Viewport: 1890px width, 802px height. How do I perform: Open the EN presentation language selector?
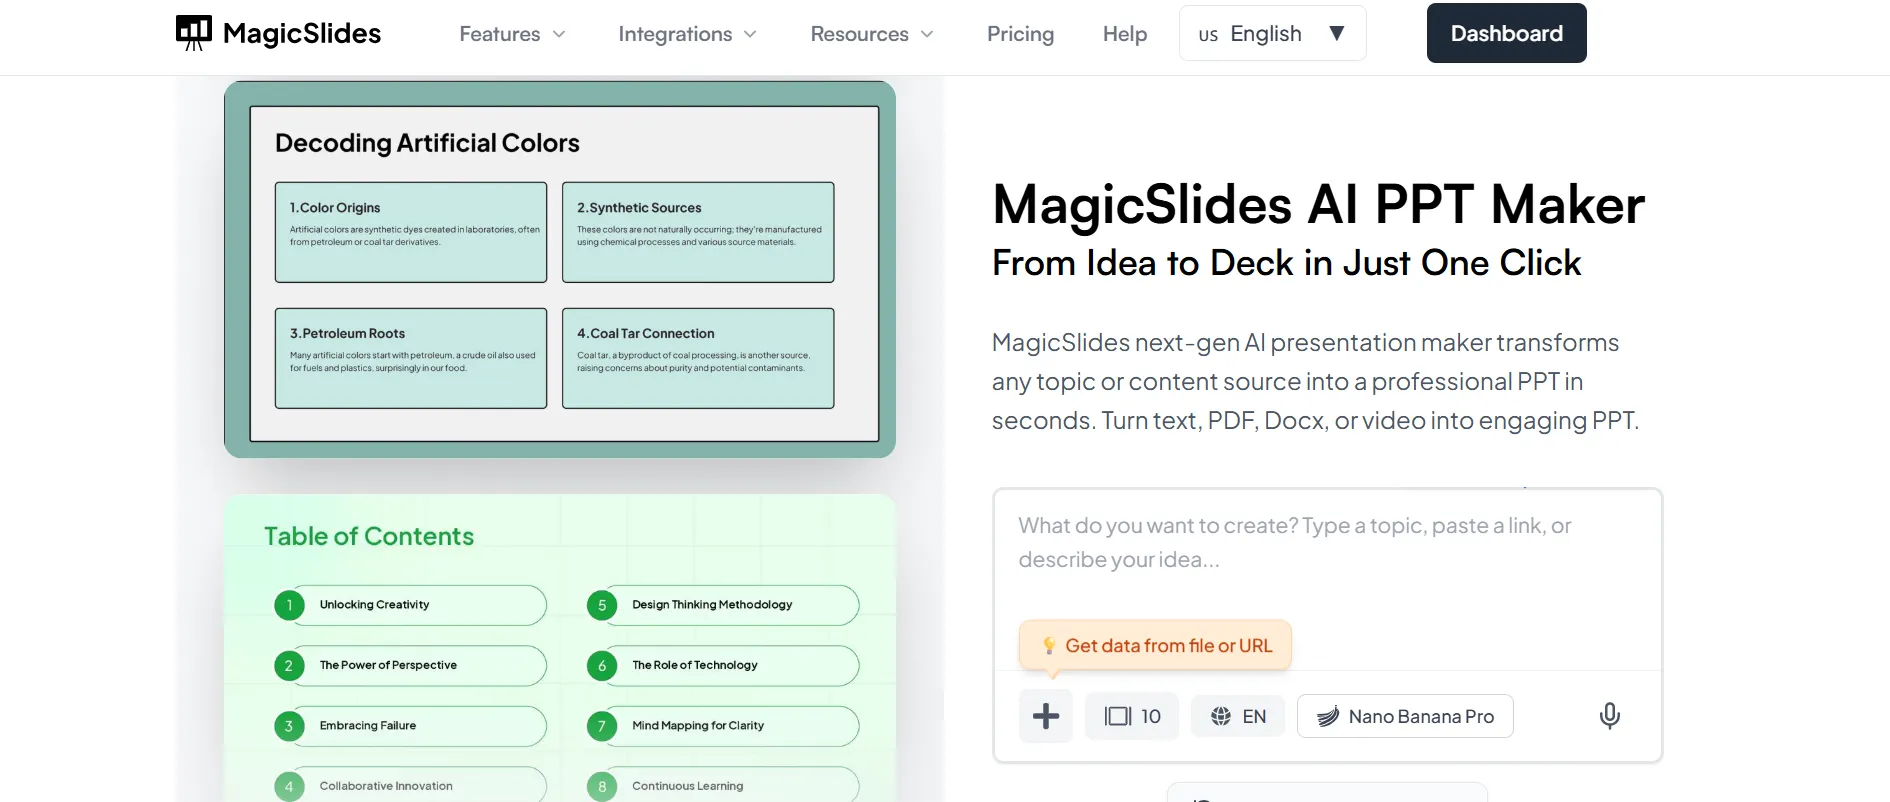(1238, 716)
